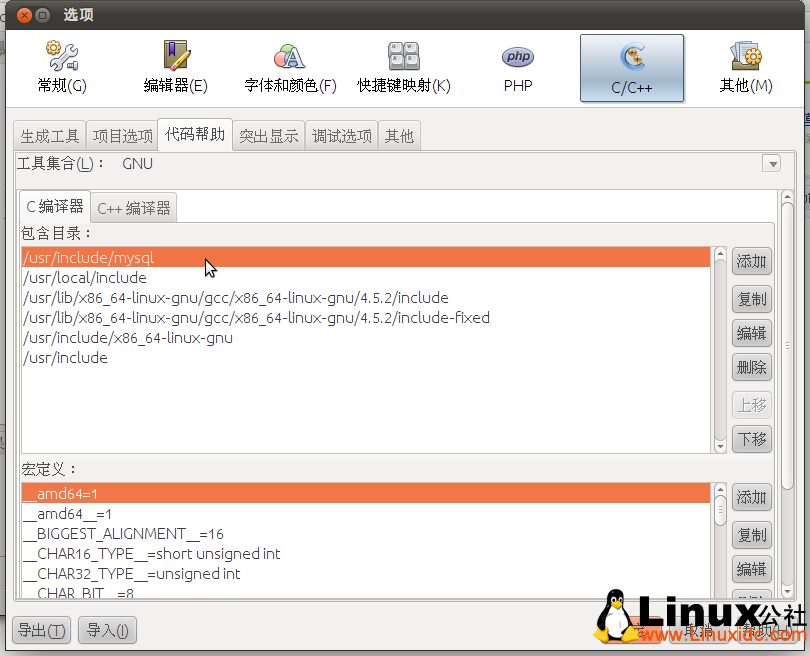Switch to the 项目选项 tab
The height and width of the screenshot is (656, 810).
pyautogui.click(x=123, y=136)
